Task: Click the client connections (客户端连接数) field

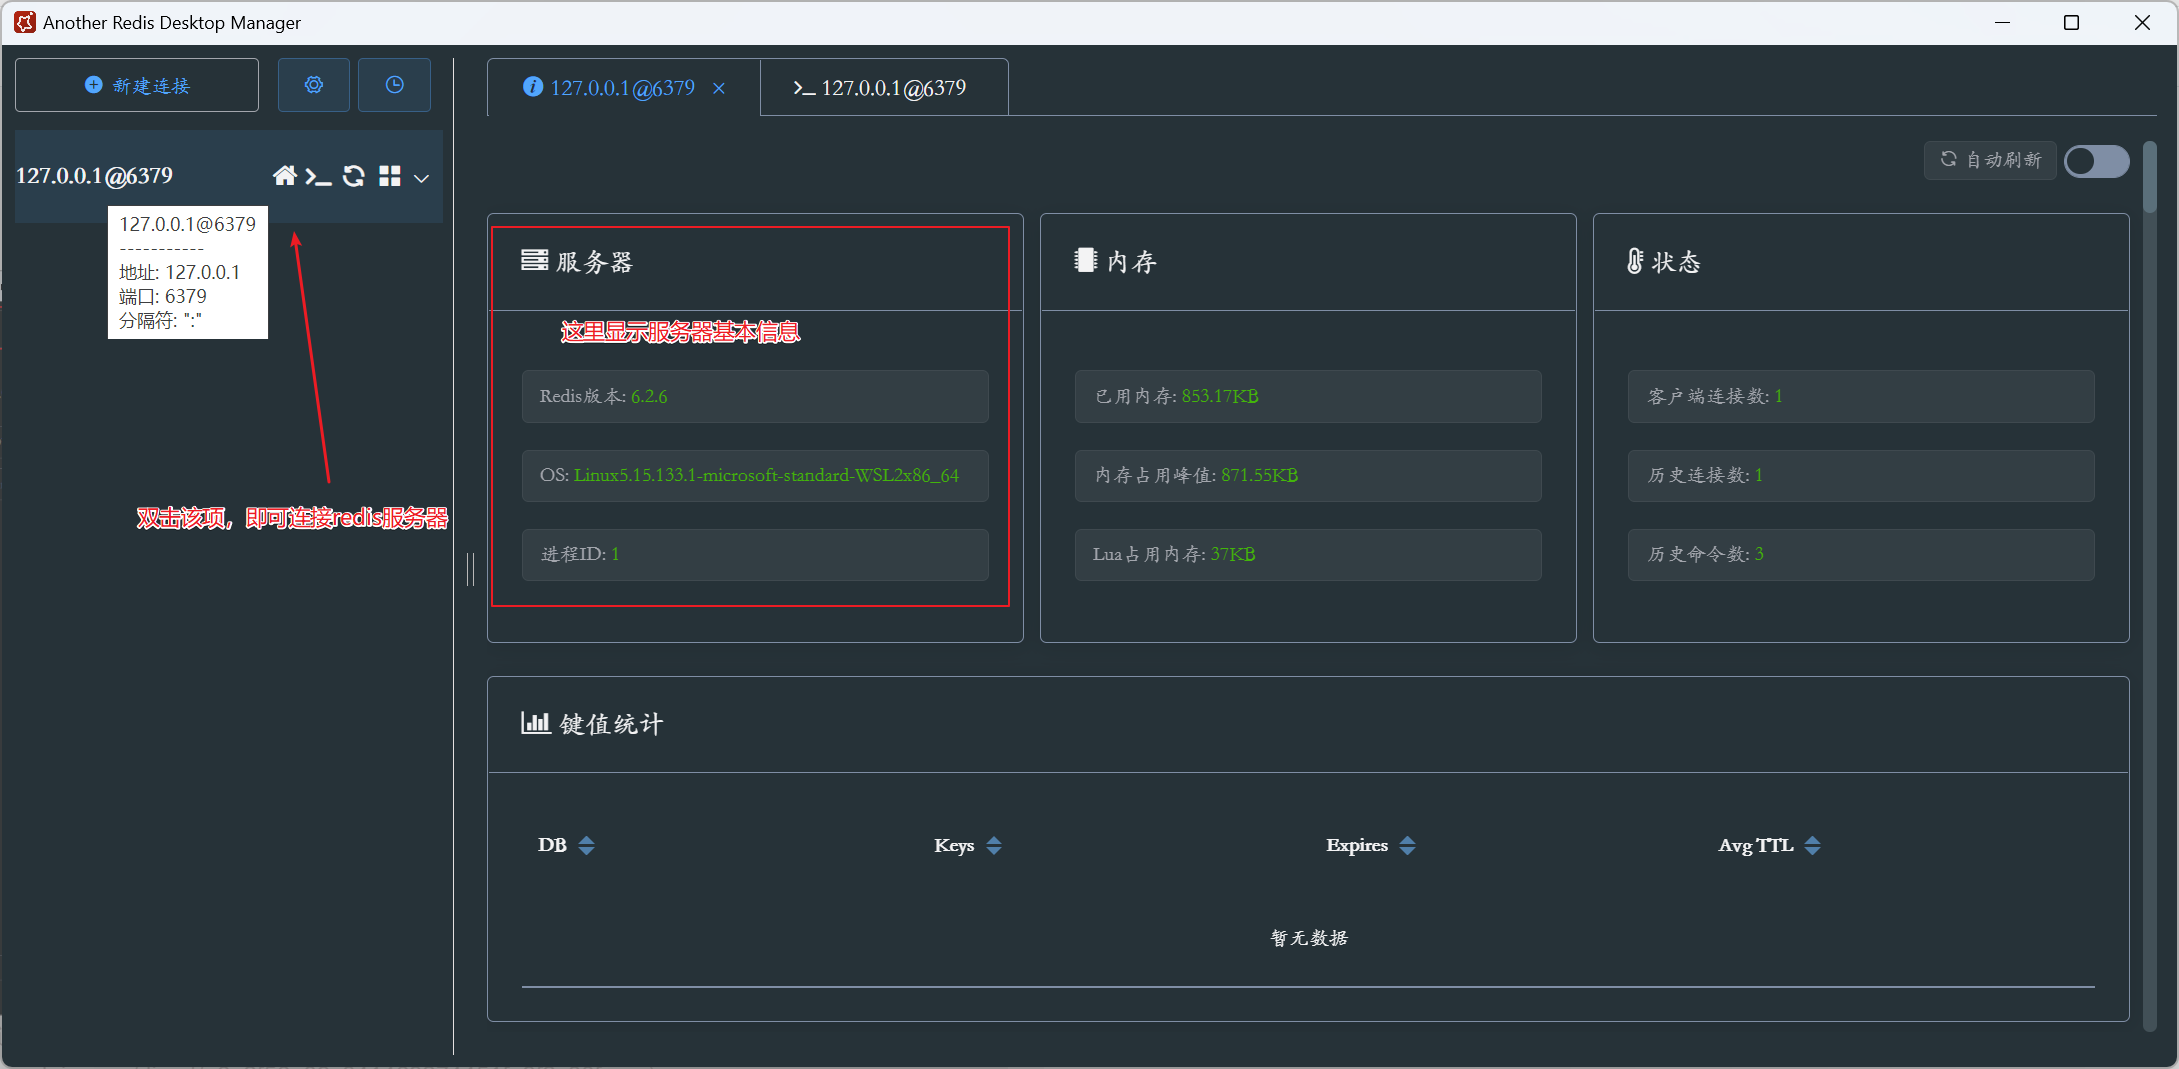Action: [1861, 397]
